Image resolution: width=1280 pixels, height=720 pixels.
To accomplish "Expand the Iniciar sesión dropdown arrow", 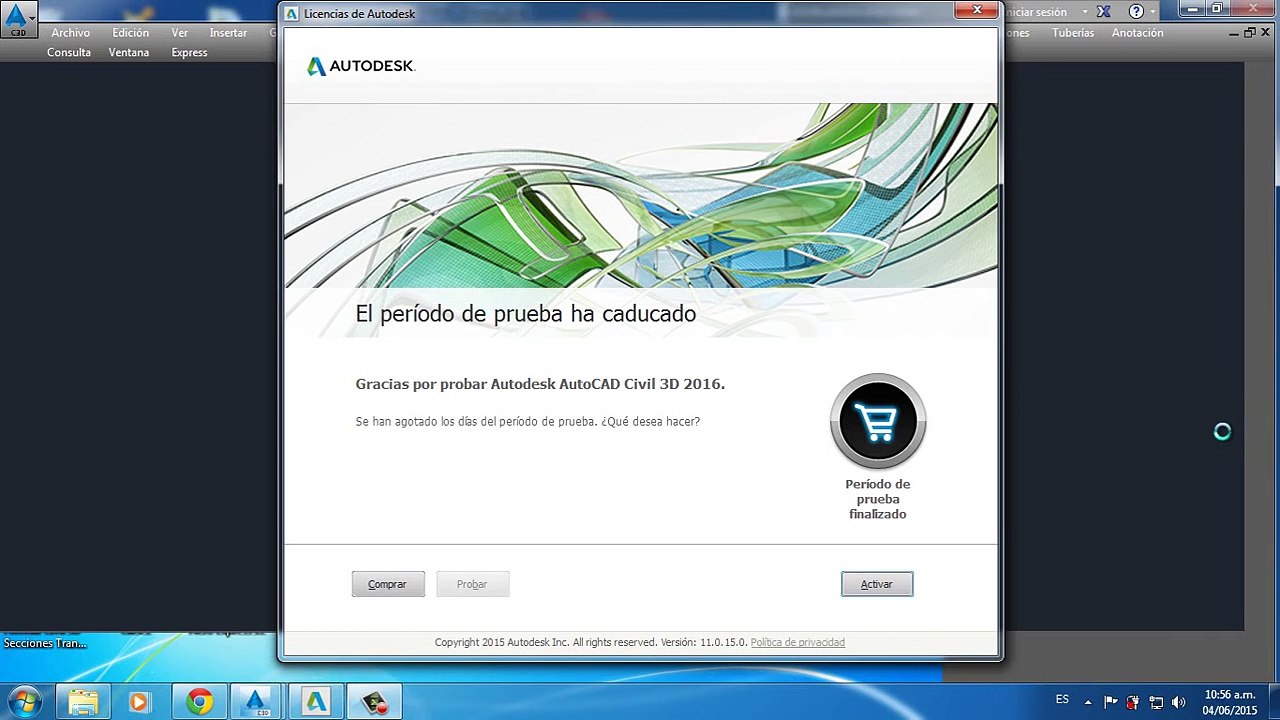I will pyautogui.click(x=1085, y=12).
